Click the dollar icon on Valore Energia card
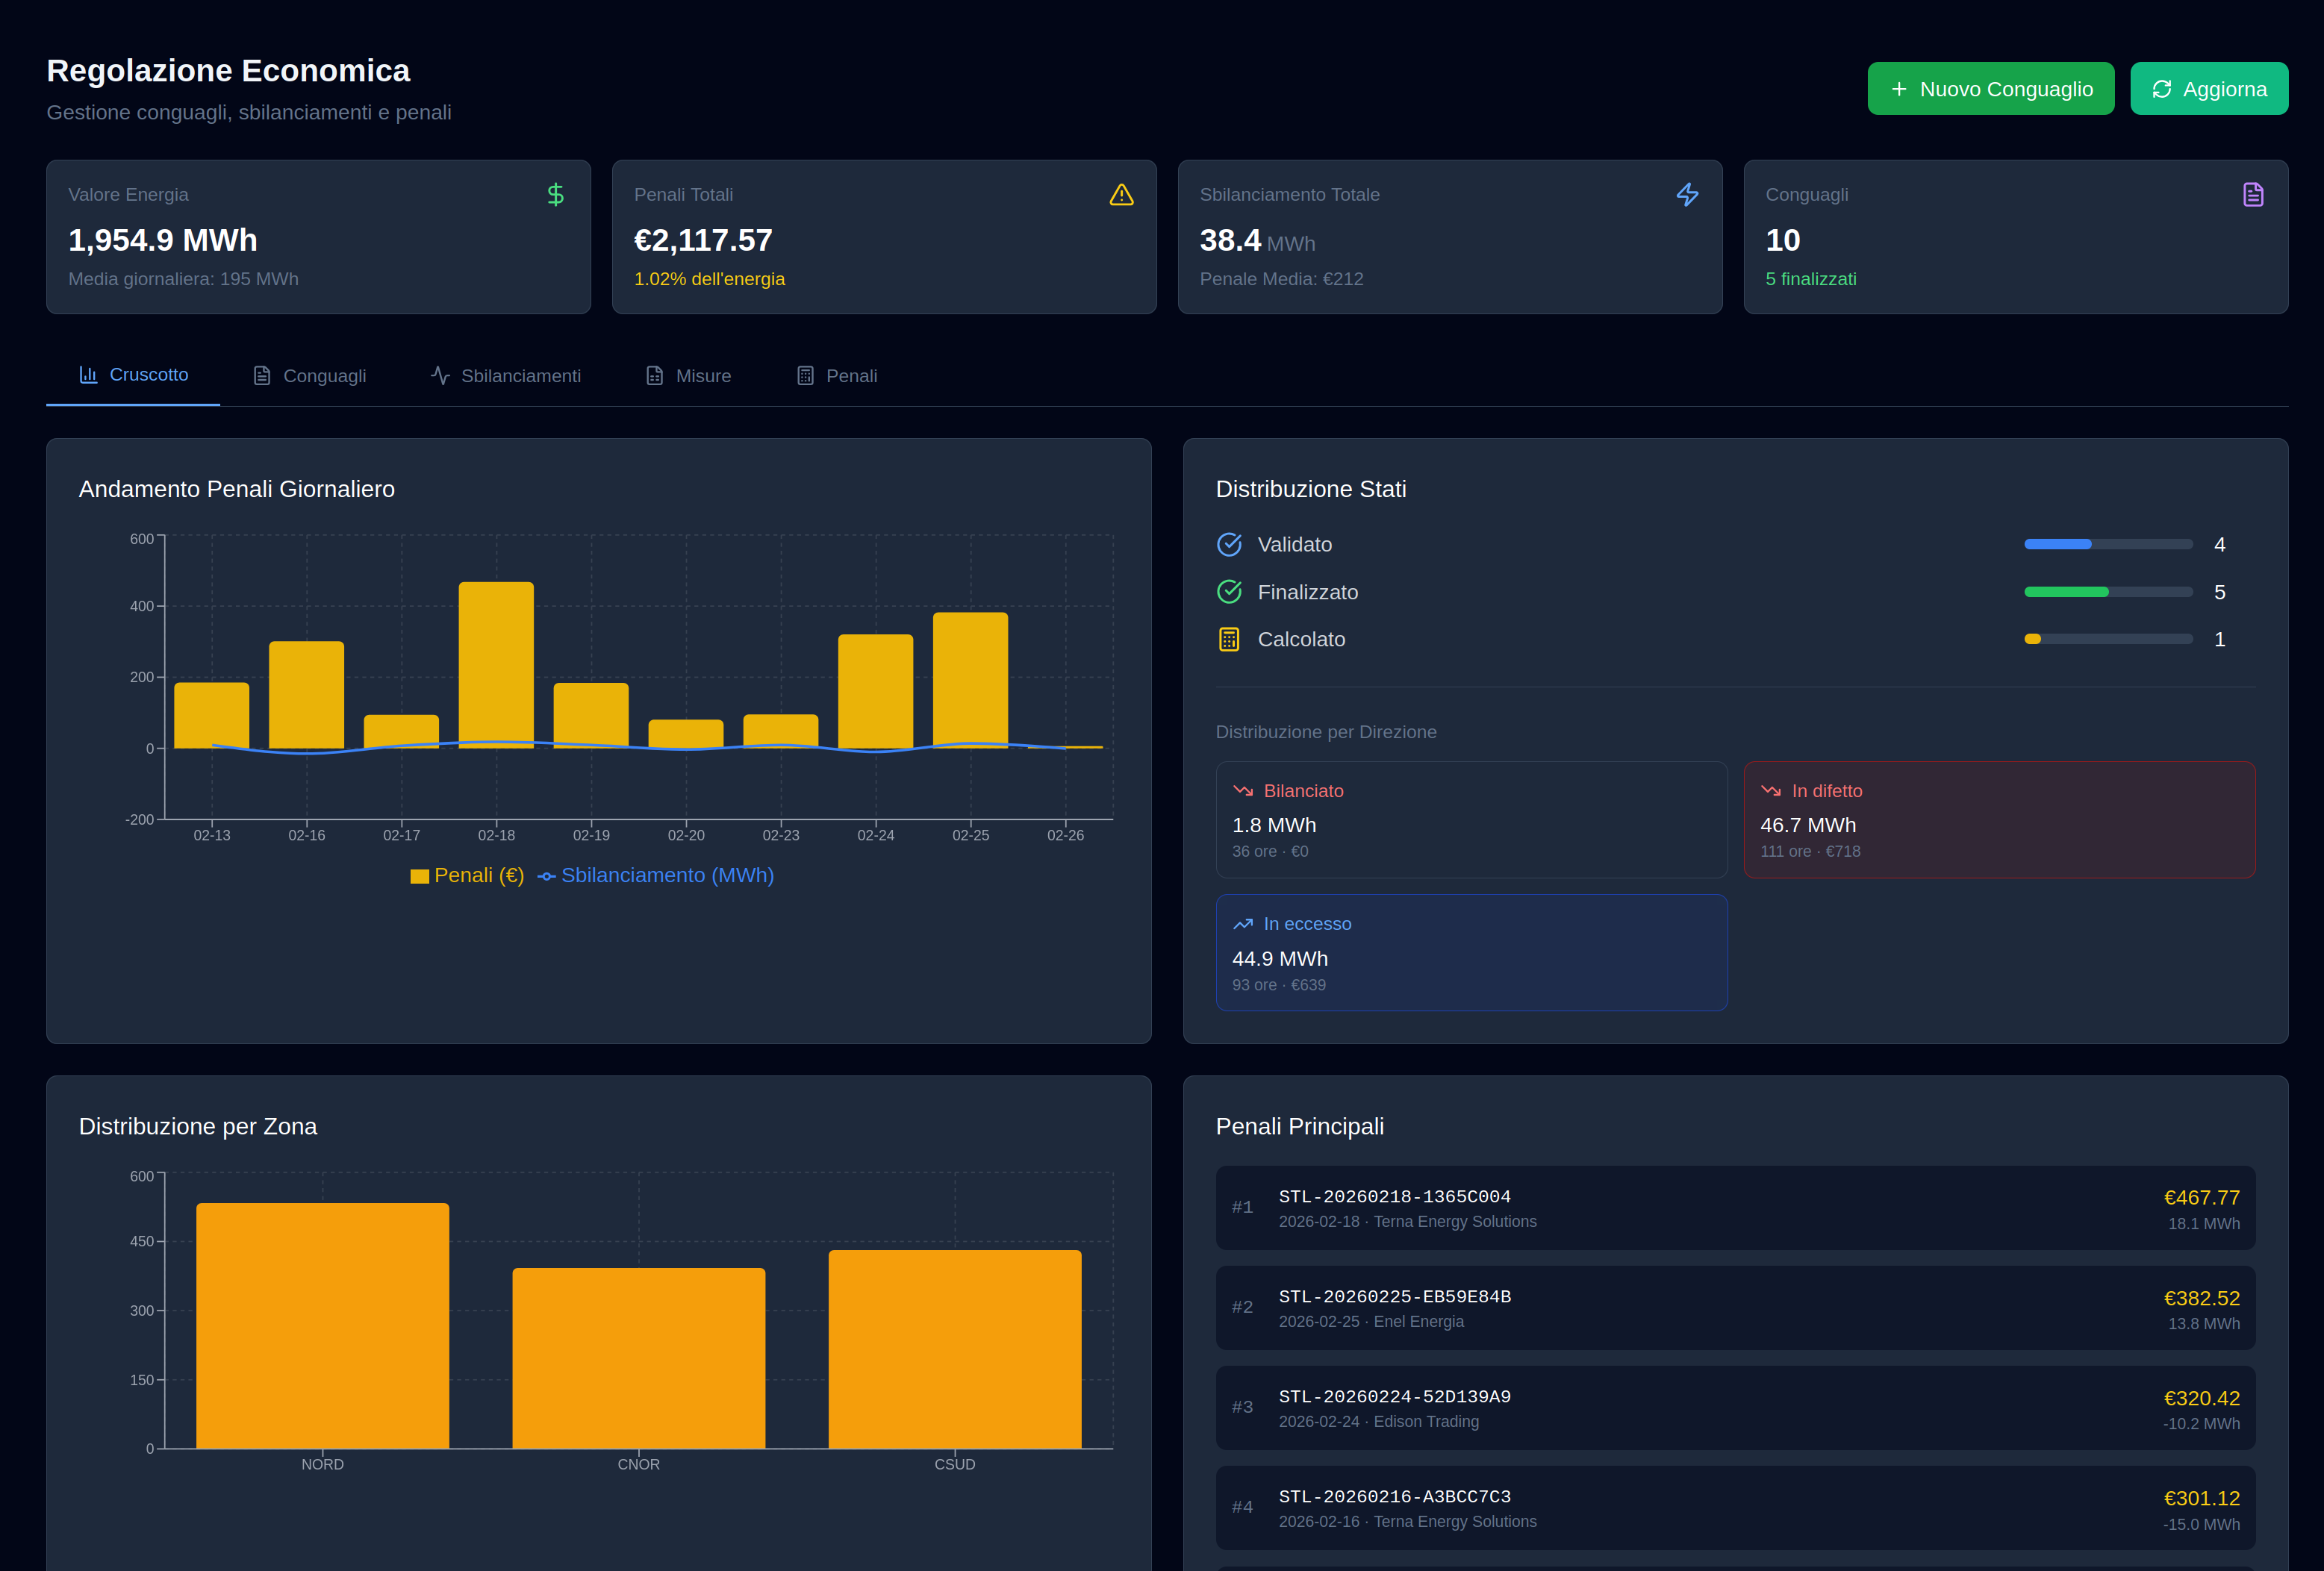This screenshot has height=1571, width=2324. 555,194
